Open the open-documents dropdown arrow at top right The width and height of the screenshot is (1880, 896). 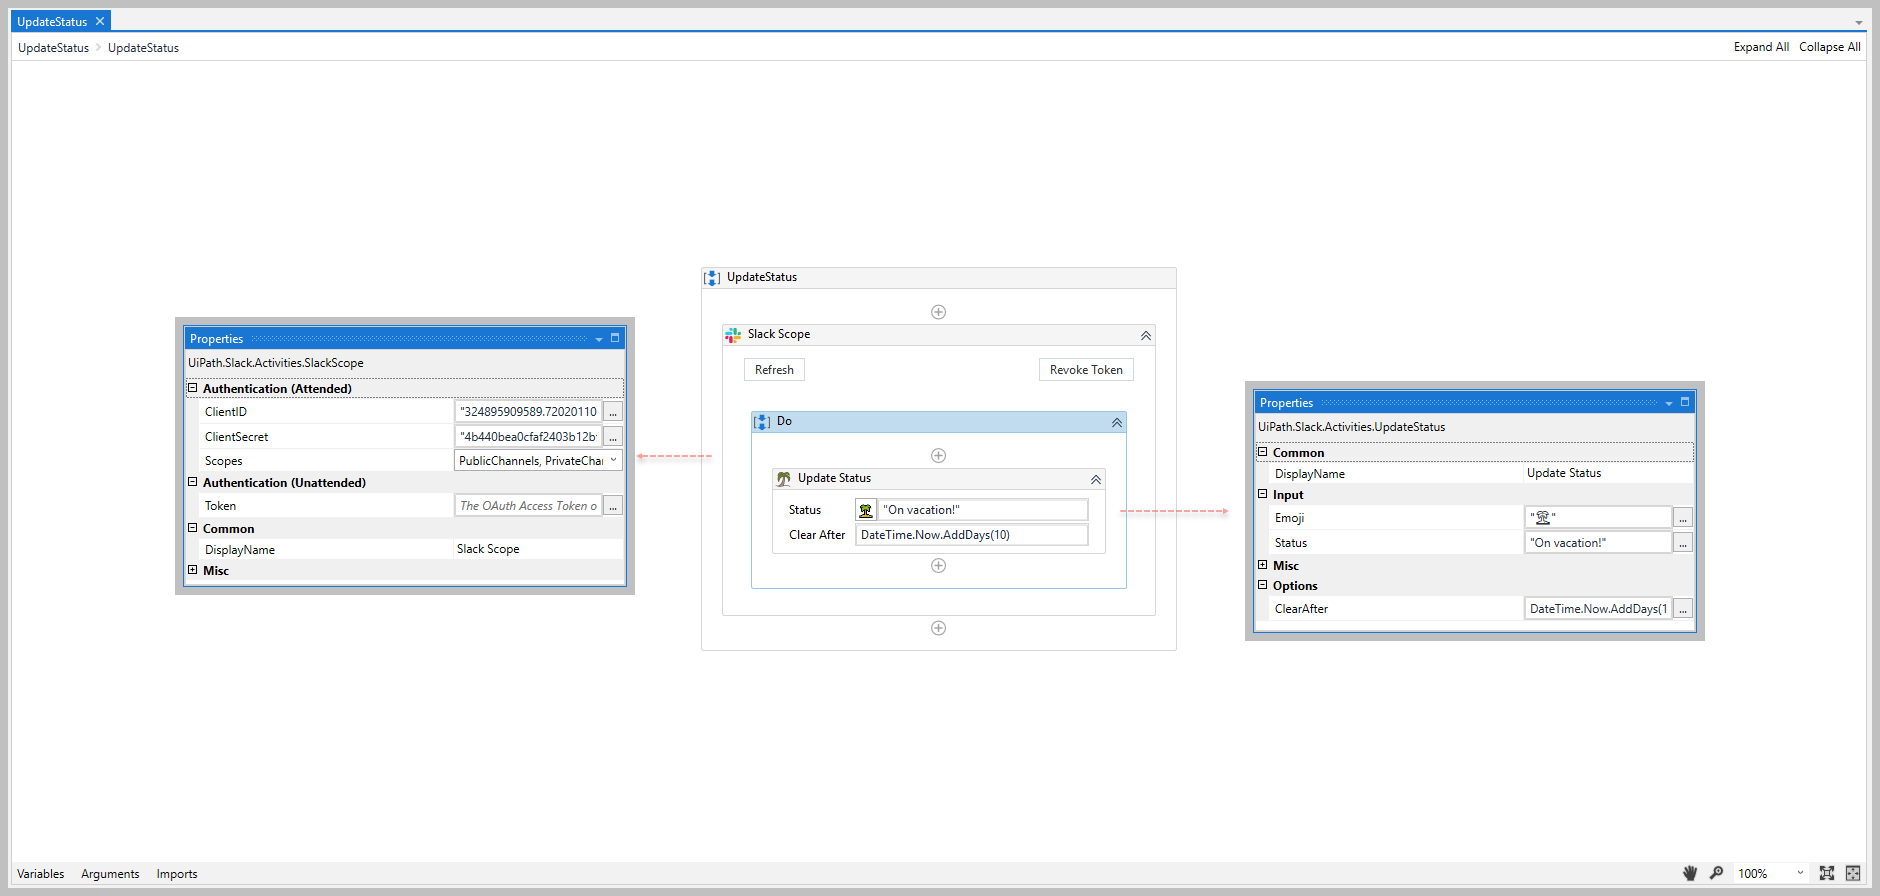[1859, 22]
